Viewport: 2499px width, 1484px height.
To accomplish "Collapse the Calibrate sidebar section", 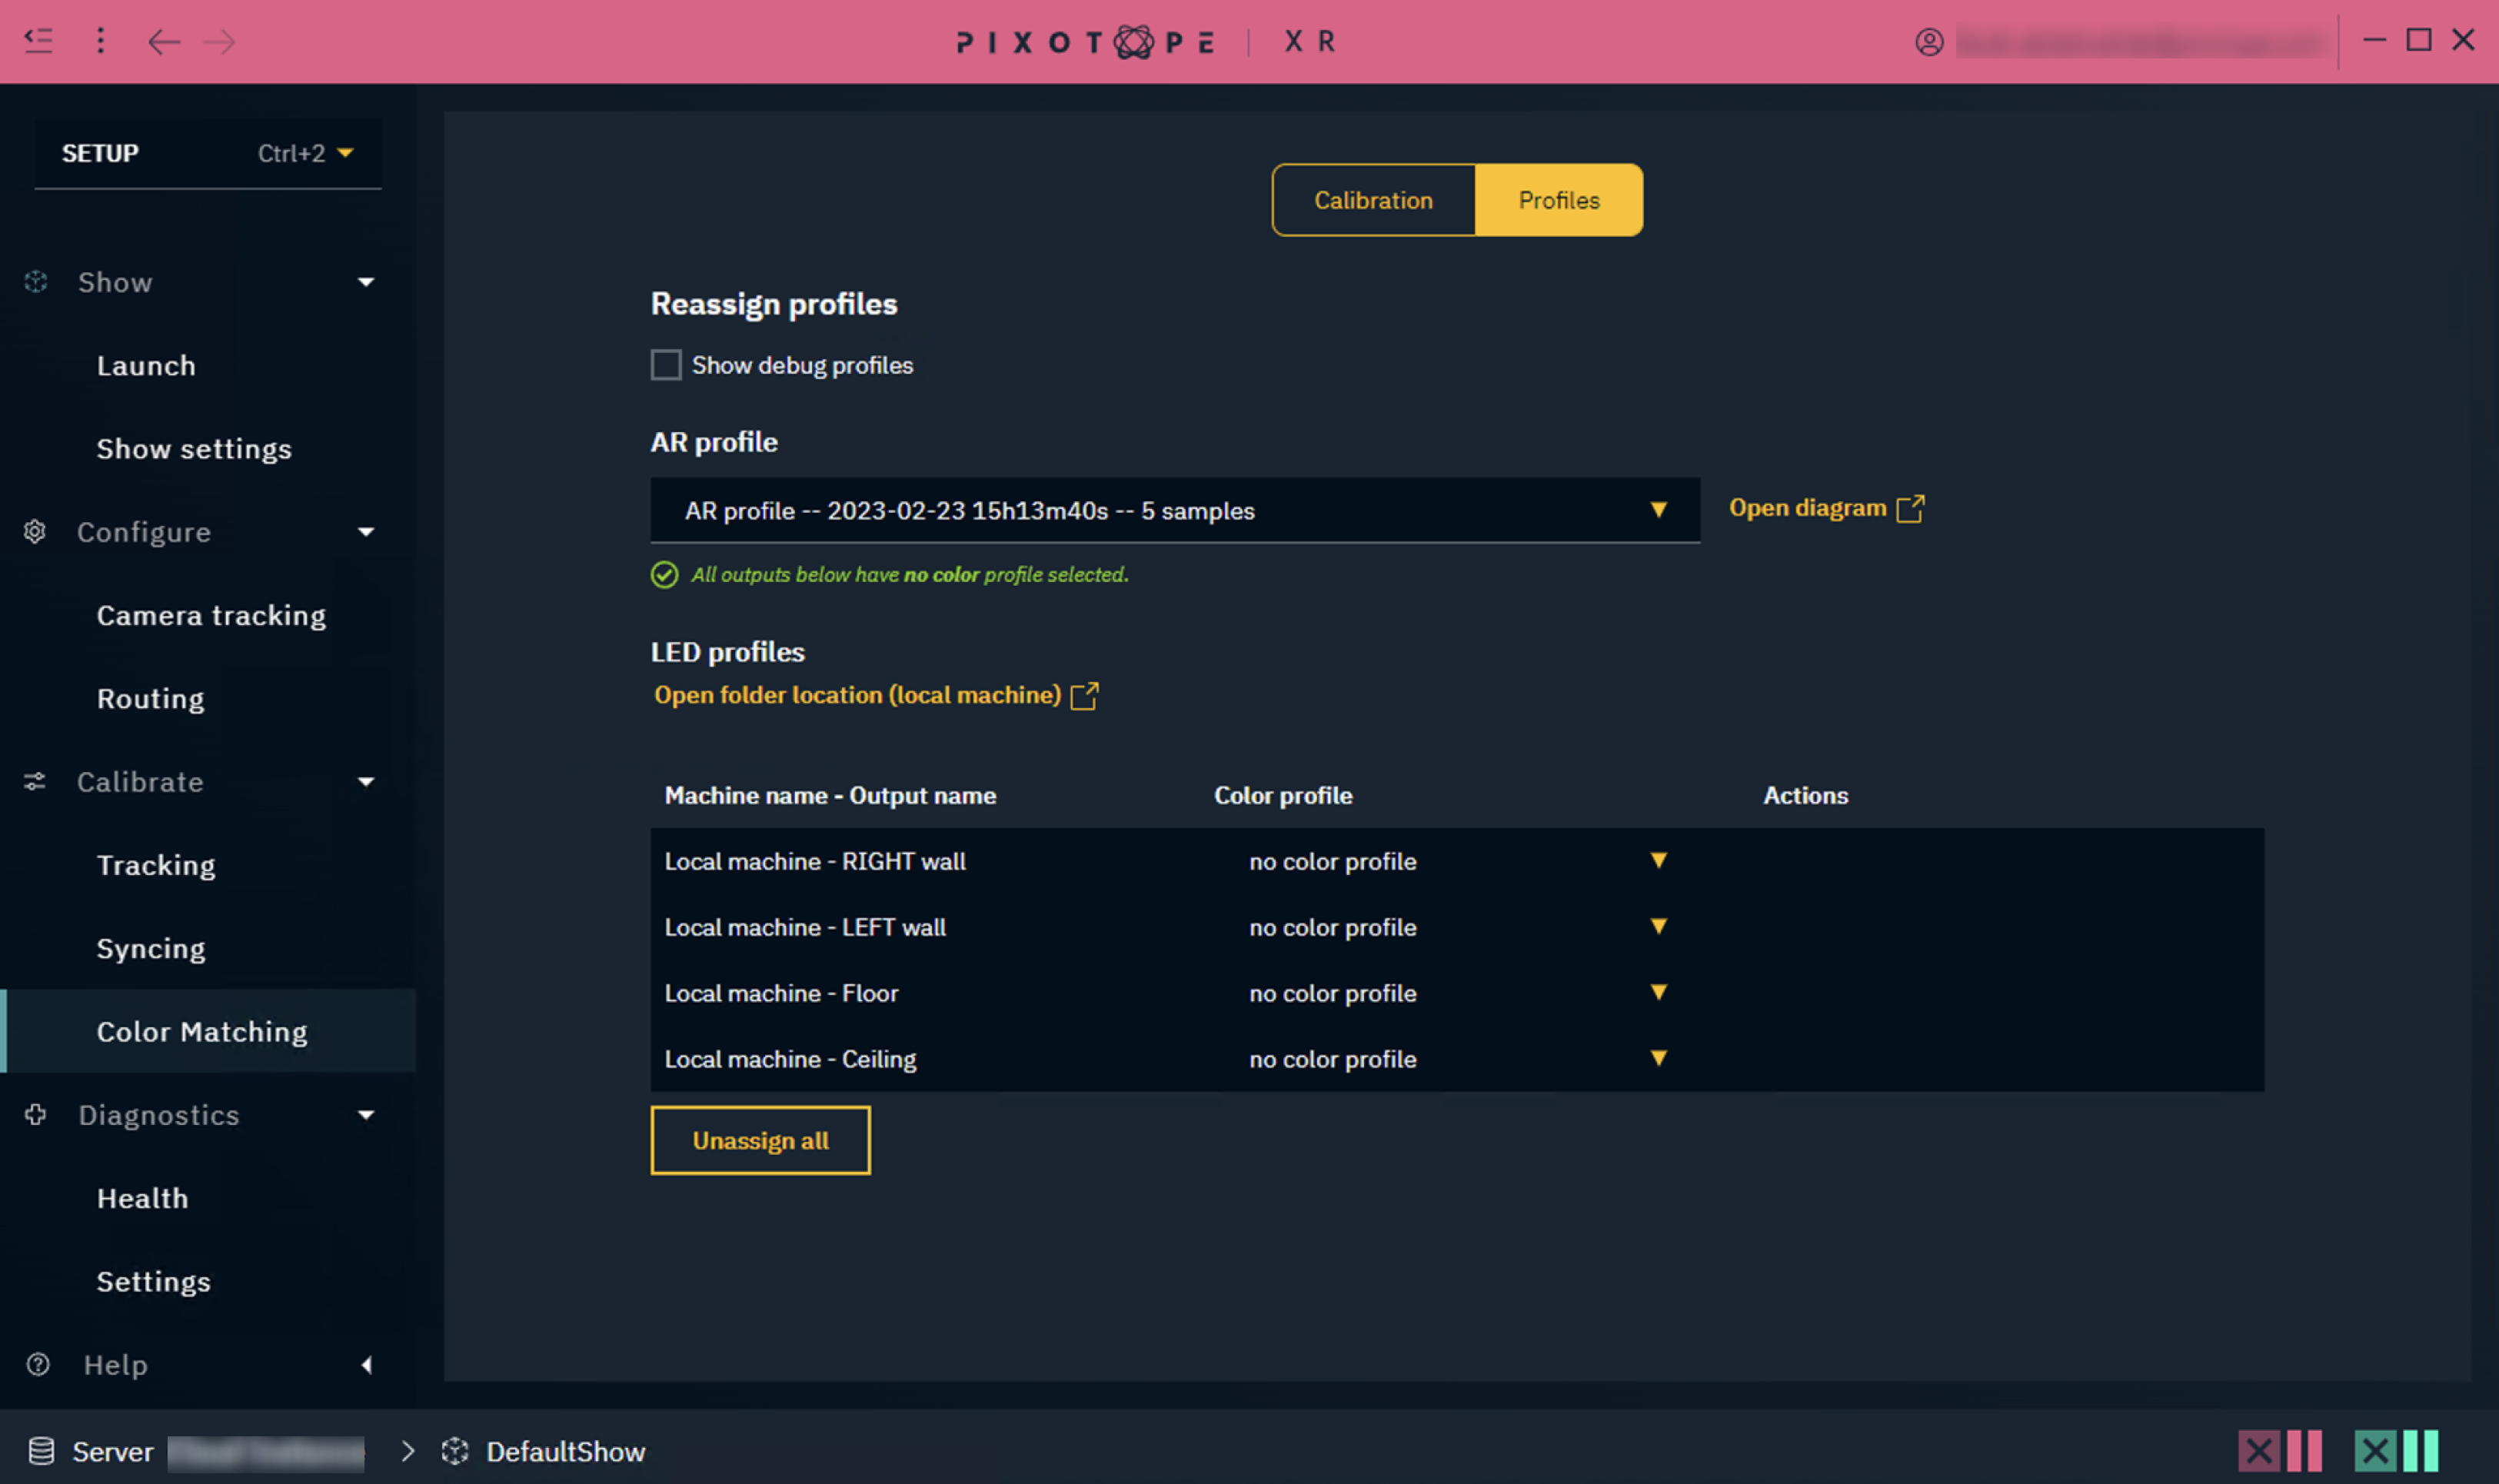I will tap(366, 782).
